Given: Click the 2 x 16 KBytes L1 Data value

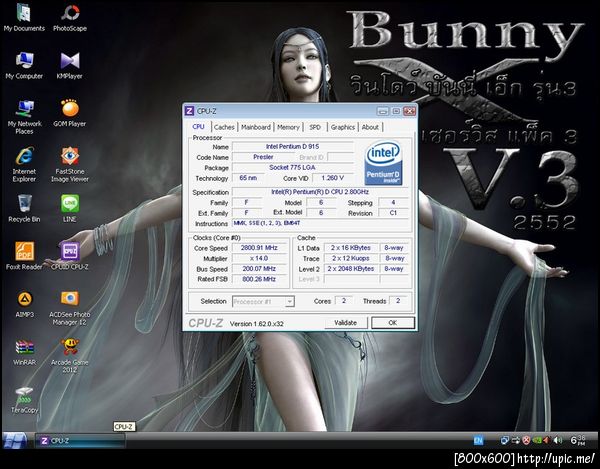Looking at the screenshot, I should (x=351, y=248).
